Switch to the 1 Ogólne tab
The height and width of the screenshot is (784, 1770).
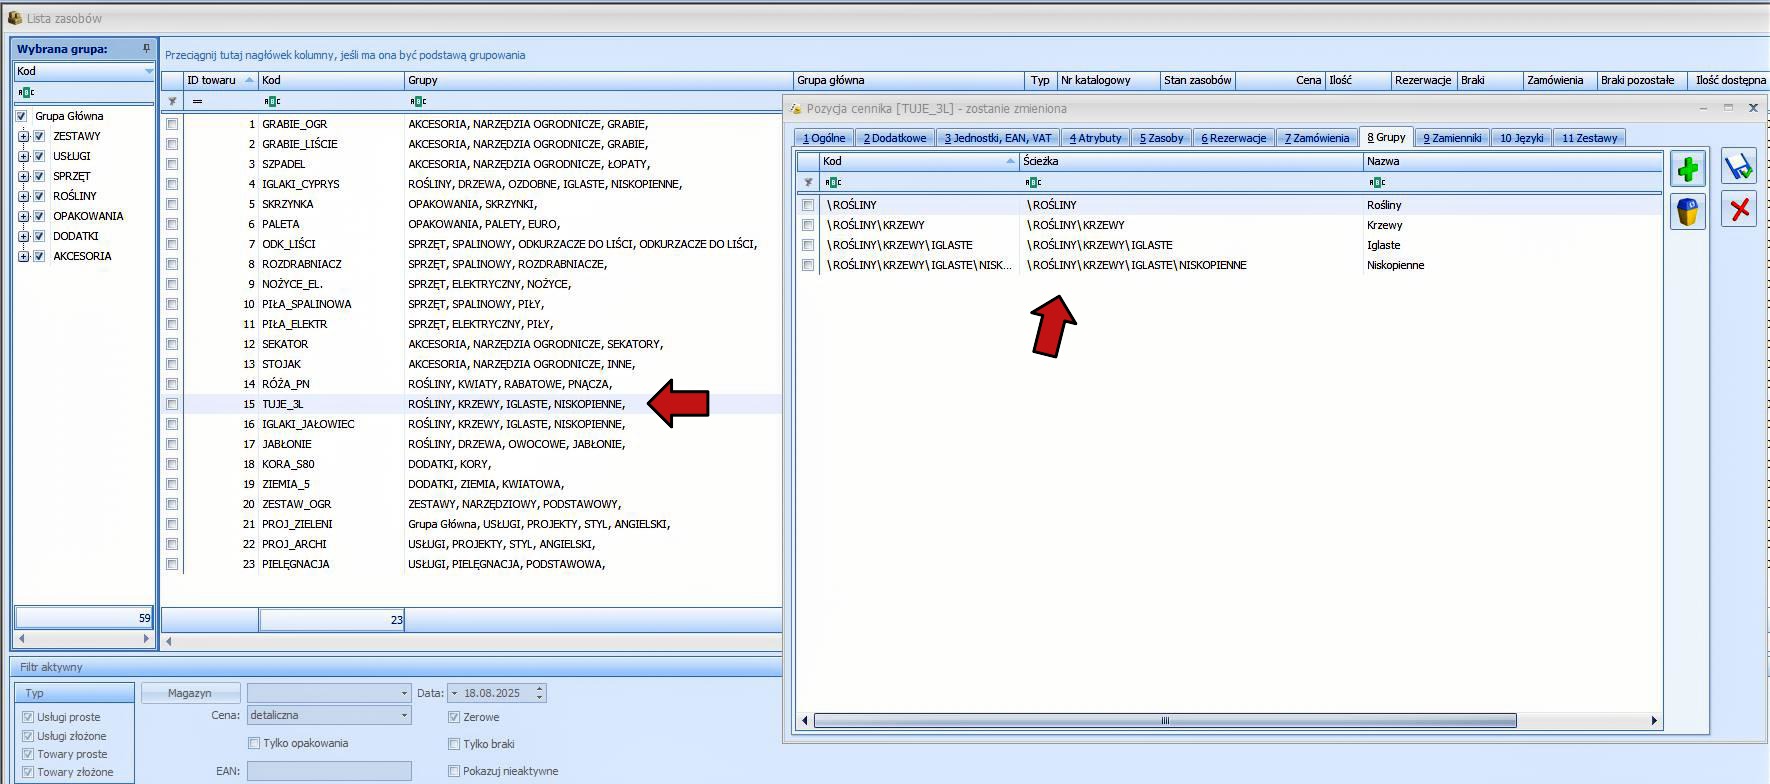tap(824, 138)
